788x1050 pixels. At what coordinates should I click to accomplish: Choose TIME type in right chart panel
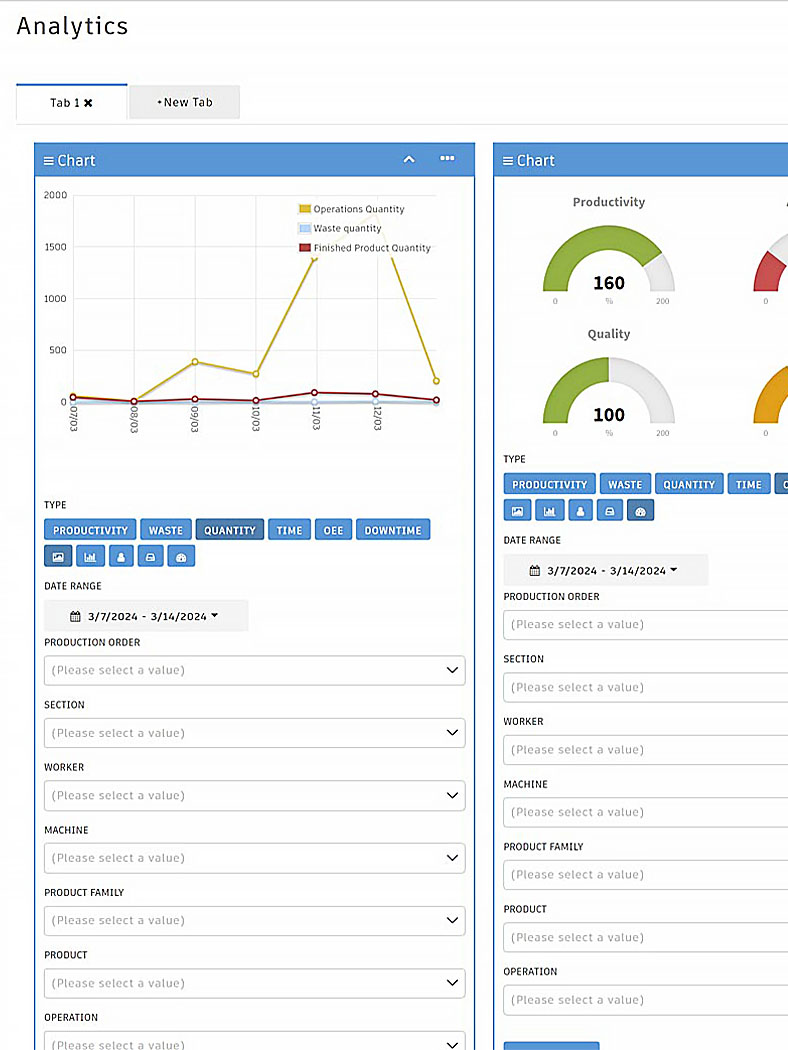tap(748, 484)
